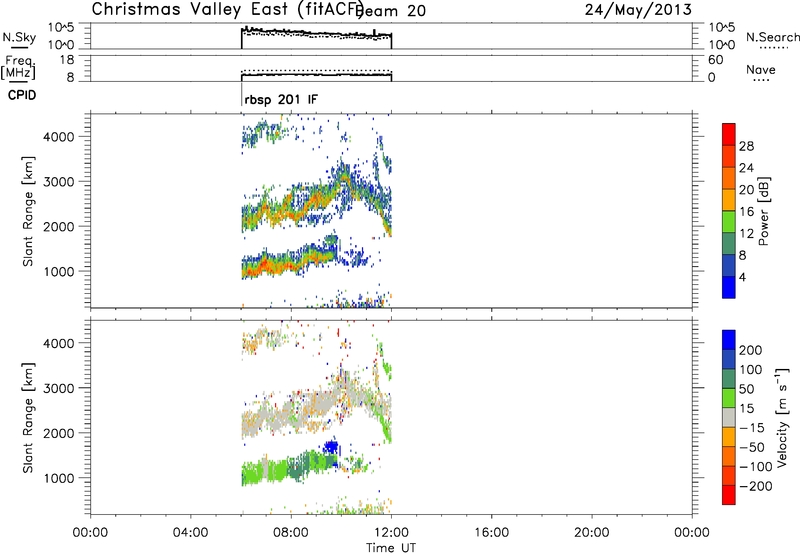Click the '3000' tick in power panel

click(x=59, y=182)
